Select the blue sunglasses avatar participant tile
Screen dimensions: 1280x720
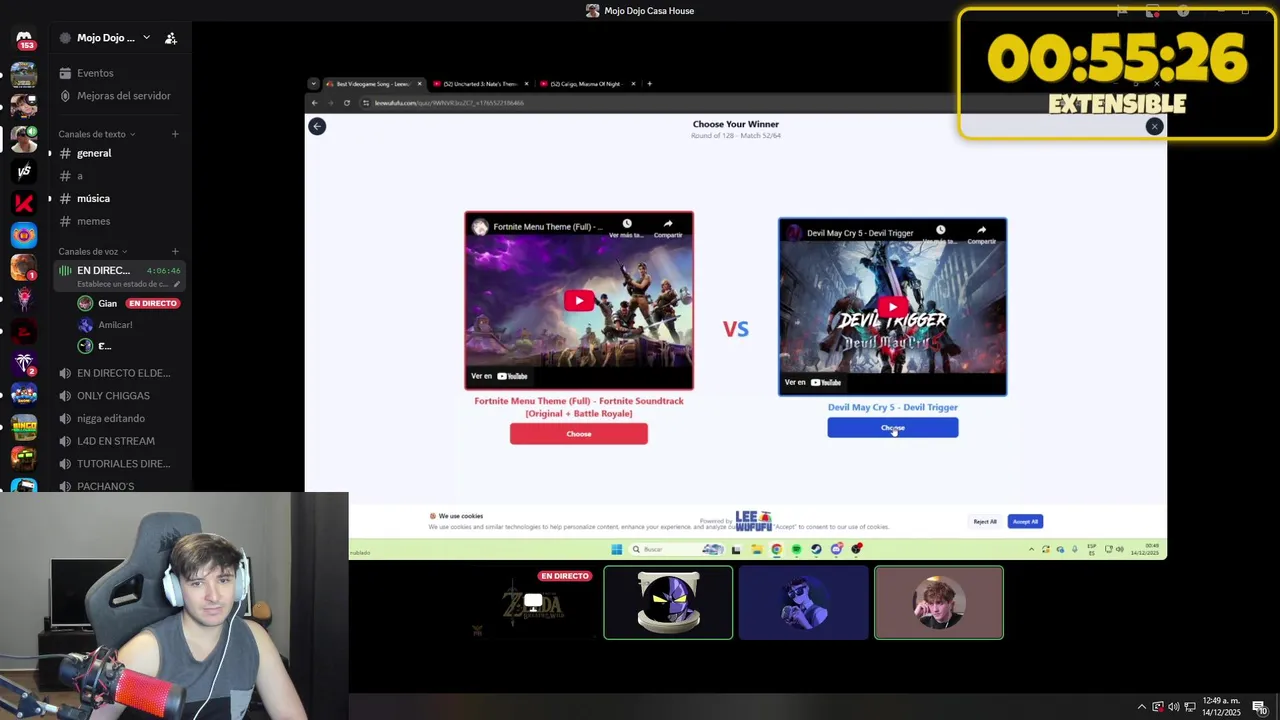(x=803, y=603)
